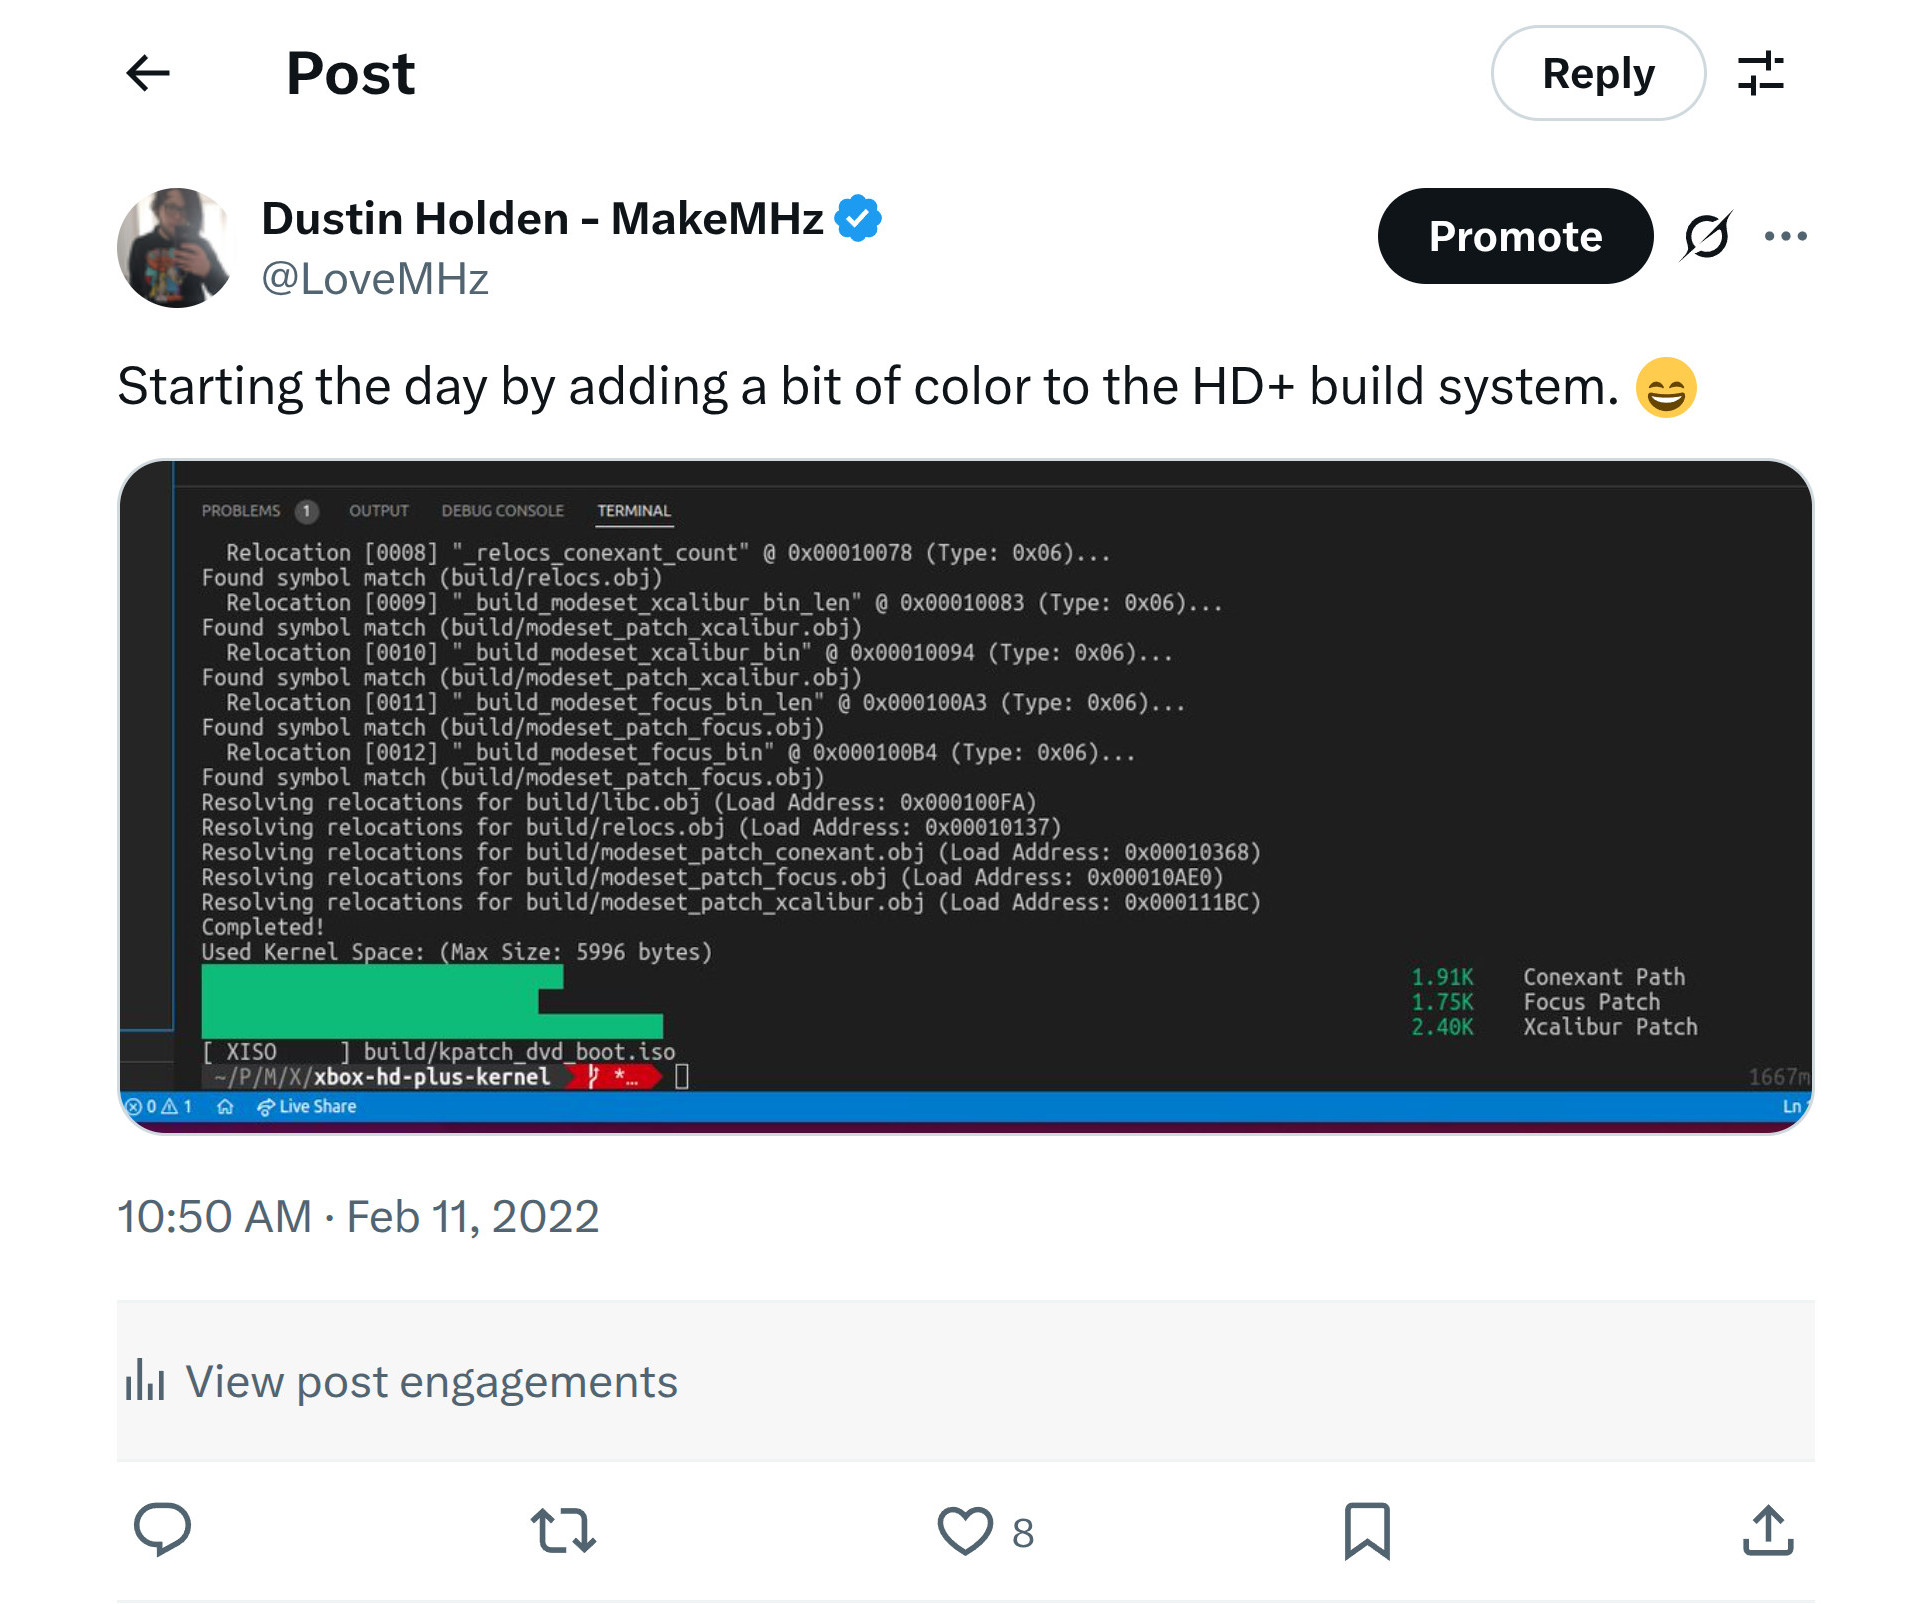Open Dustin Holden's profile avatar
1912x1604 pixels.
tap(177, 247)
